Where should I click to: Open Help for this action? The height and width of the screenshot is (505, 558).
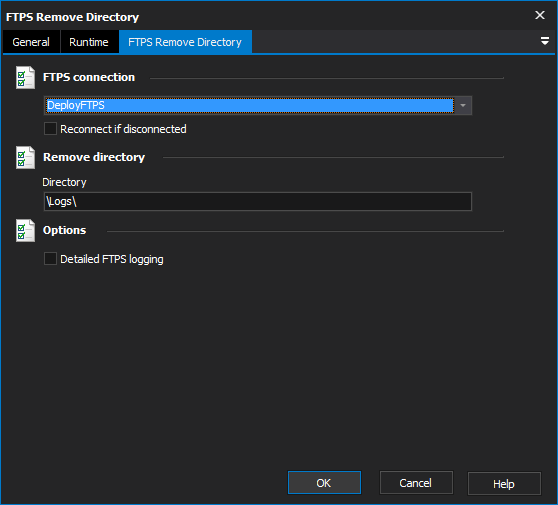[x=504, y=484]
